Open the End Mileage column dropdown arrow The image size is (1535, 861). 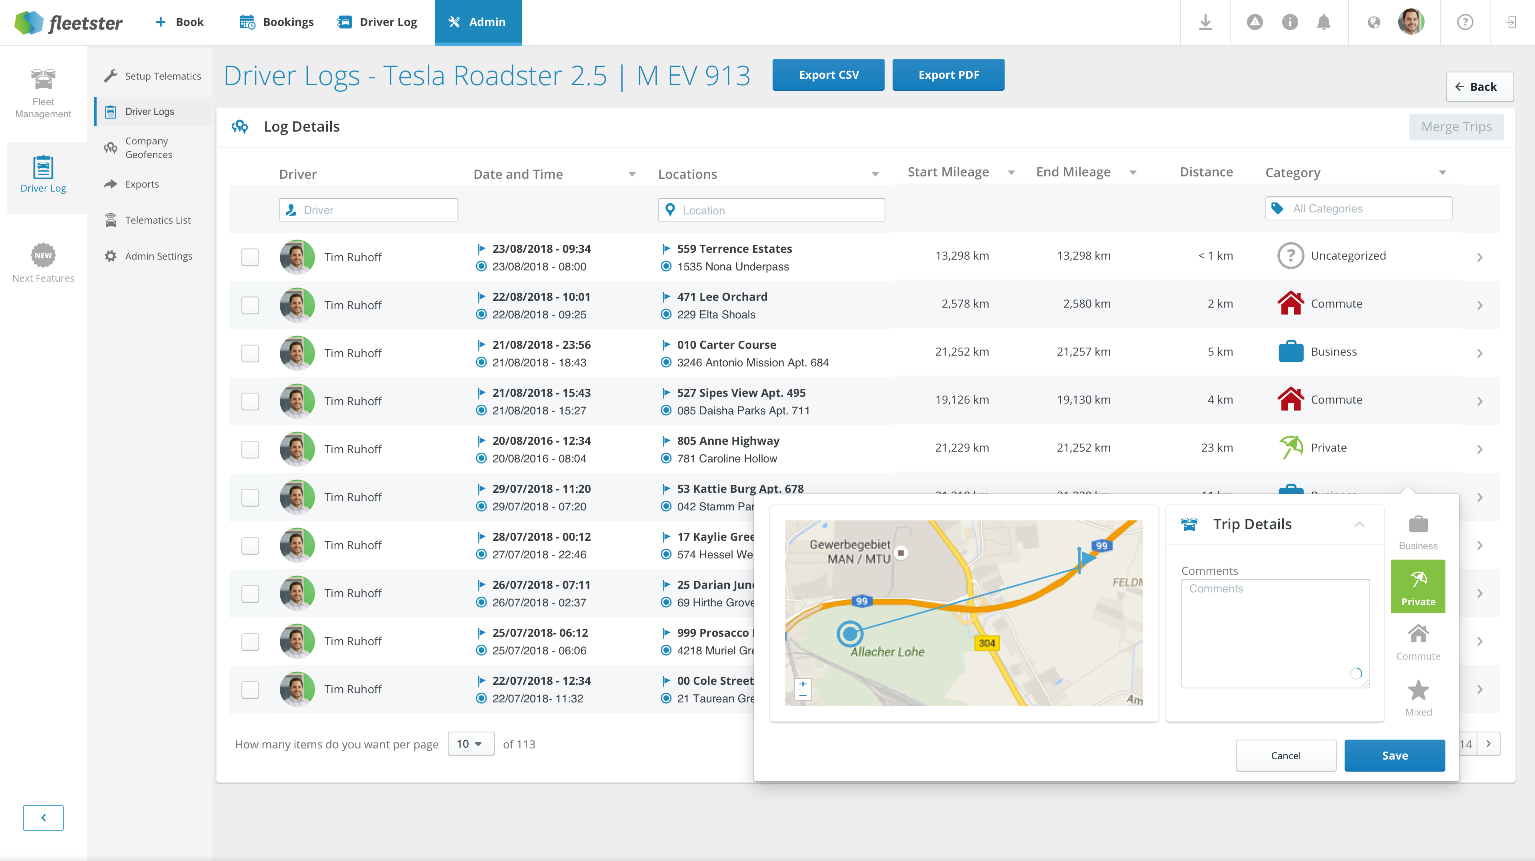click(1133, 173)
